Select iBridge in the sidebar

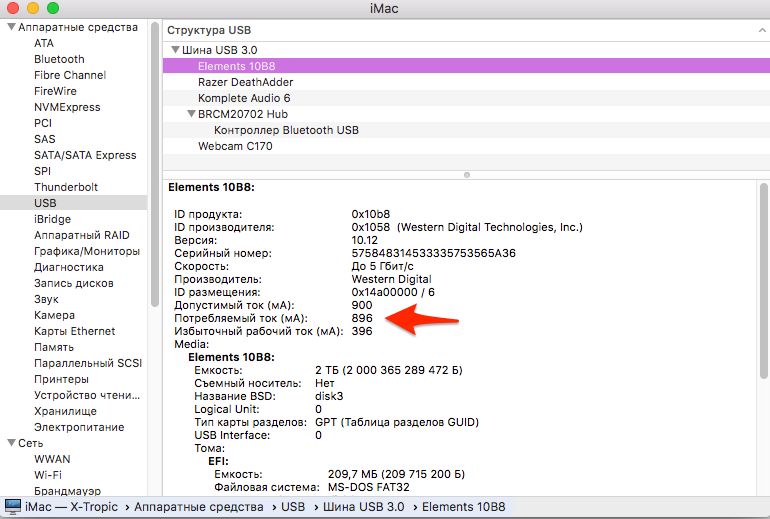pyautogui.click(x=52, y=219)
